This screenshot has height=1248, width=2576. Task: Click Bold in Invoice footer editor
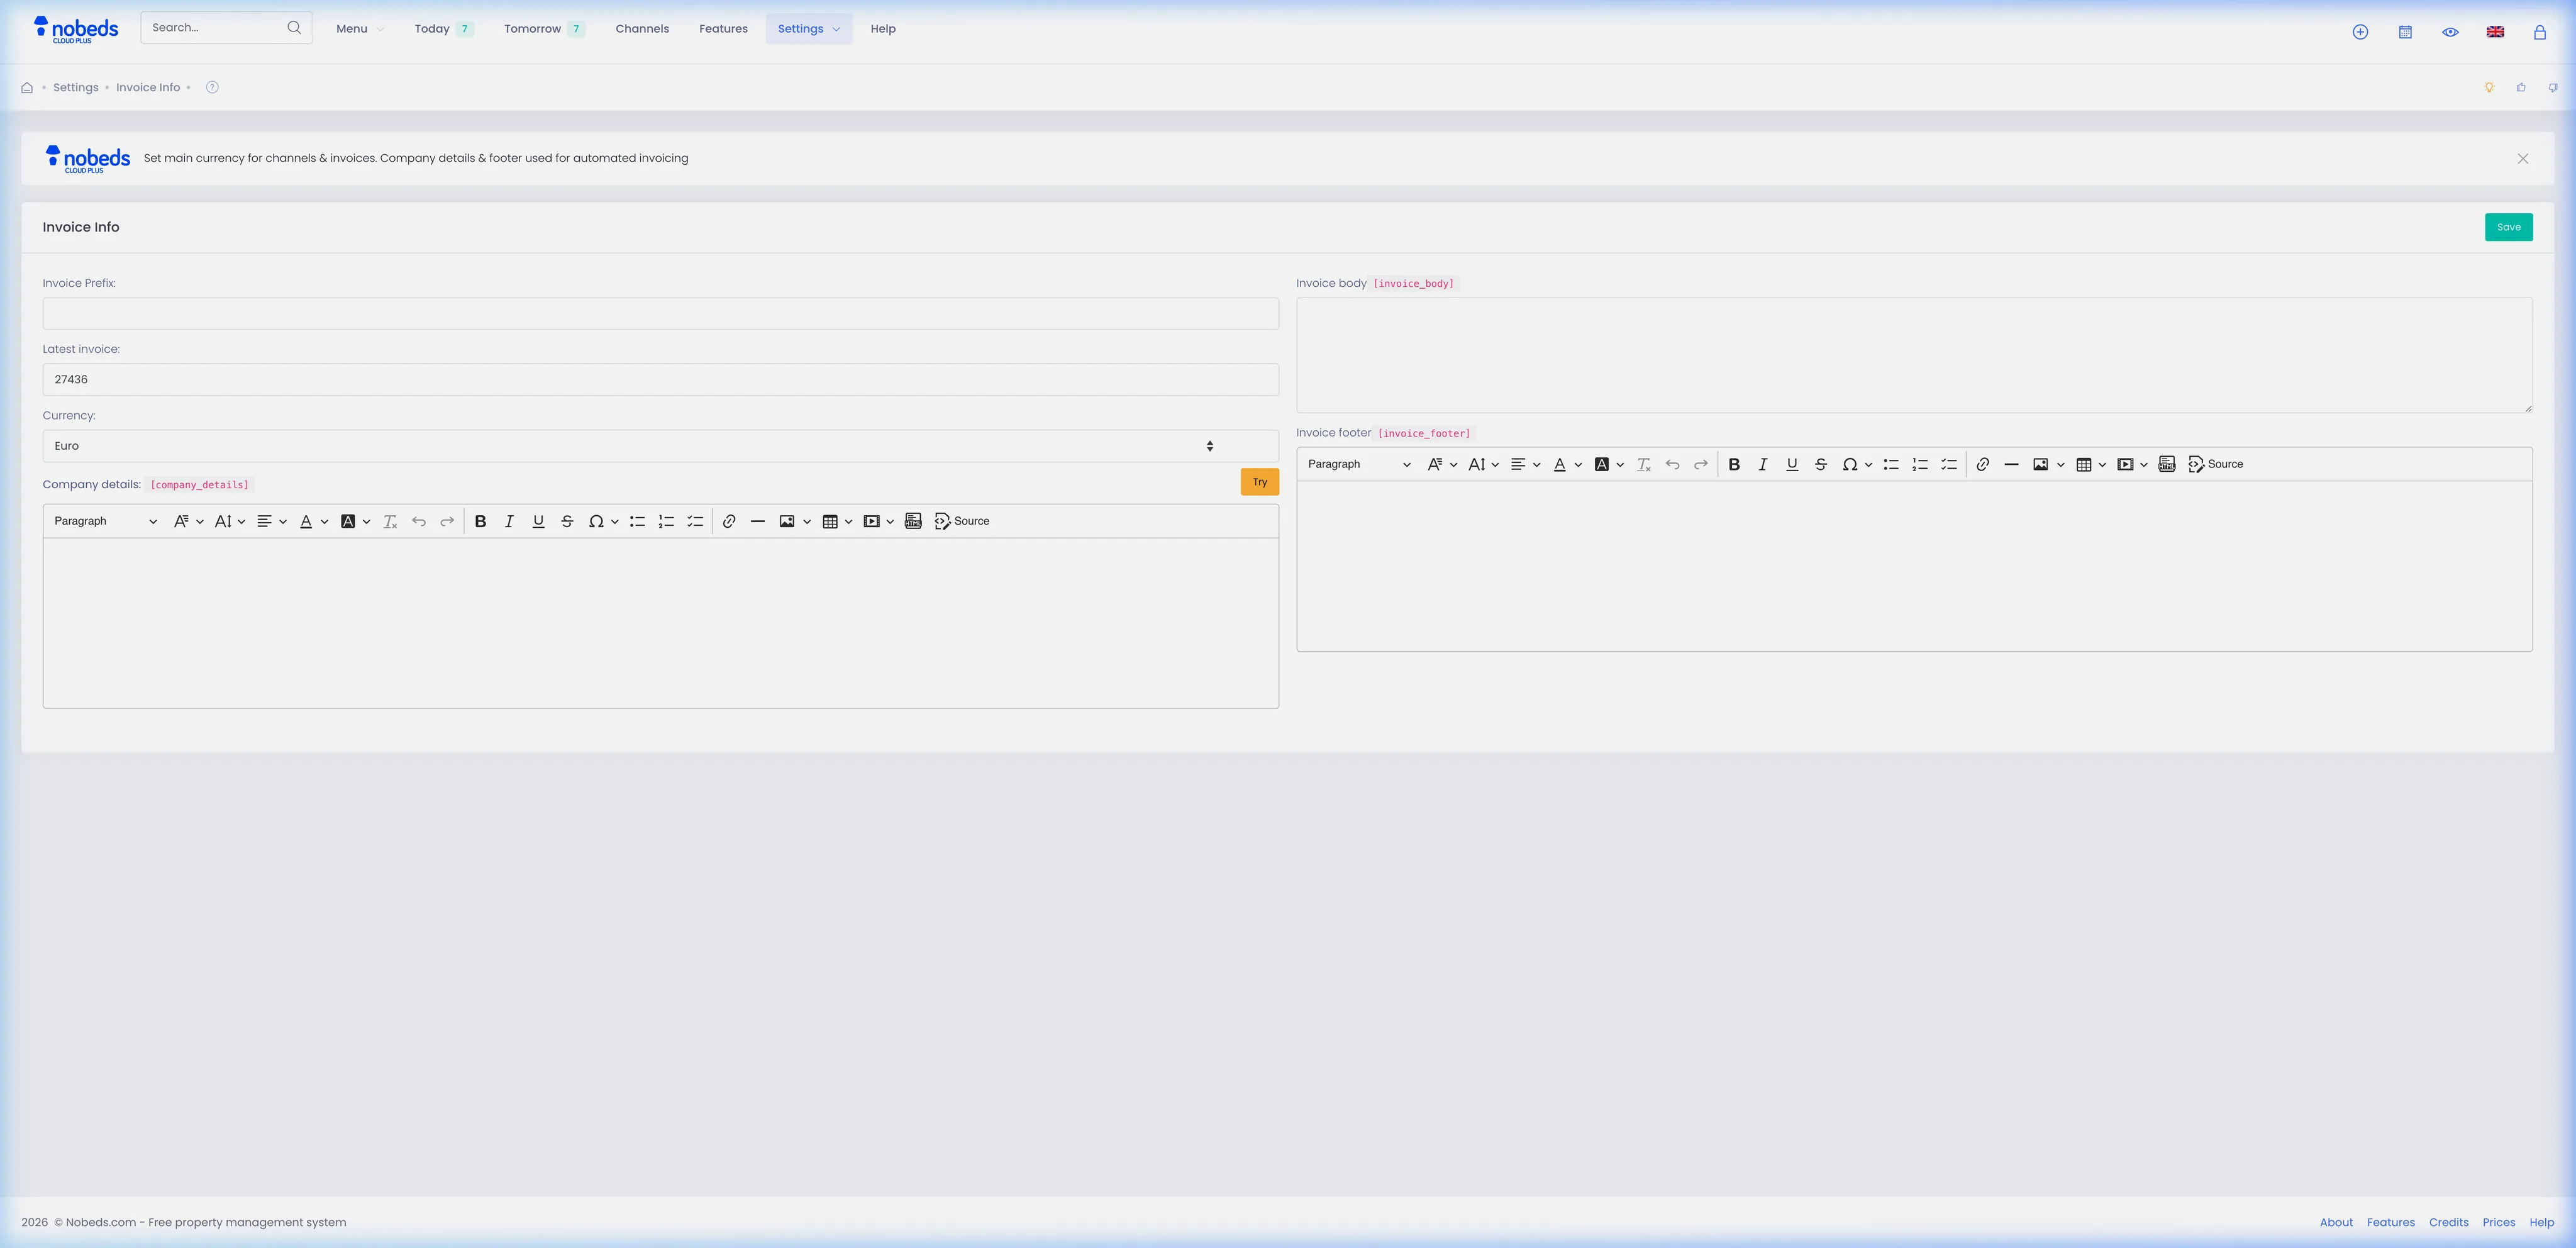(1734, 464)
